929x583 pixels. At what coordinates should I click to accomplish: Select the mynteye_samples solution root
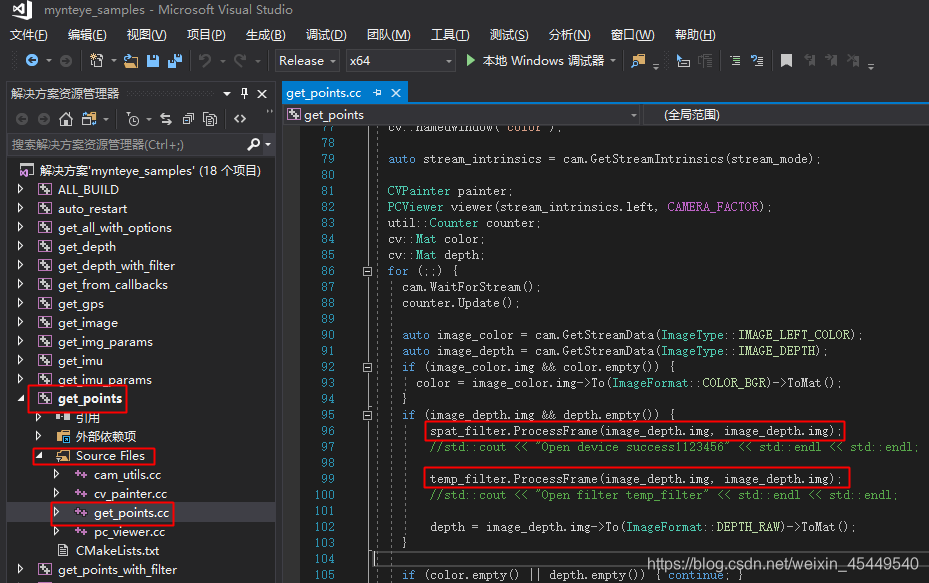point(150,171)
